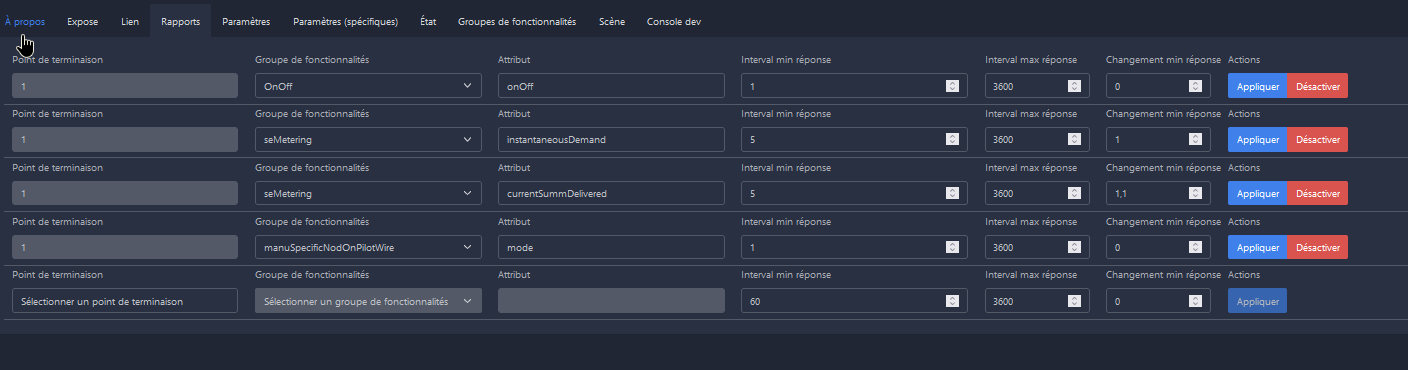1408x370 pixels.
Task: Edit the instantaneousDemand attribute field
Action: click(x=611, y=139)
